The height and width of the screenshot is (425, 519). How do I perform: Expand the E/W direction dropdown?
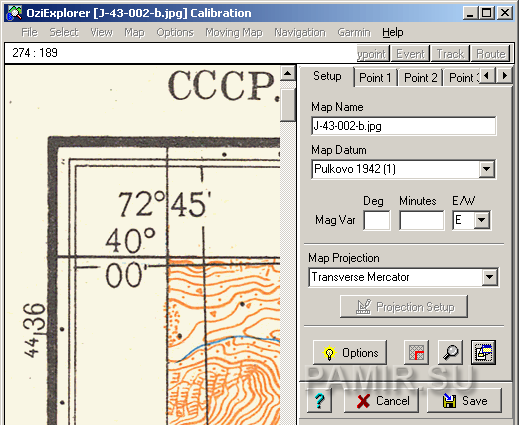point(481,220)
